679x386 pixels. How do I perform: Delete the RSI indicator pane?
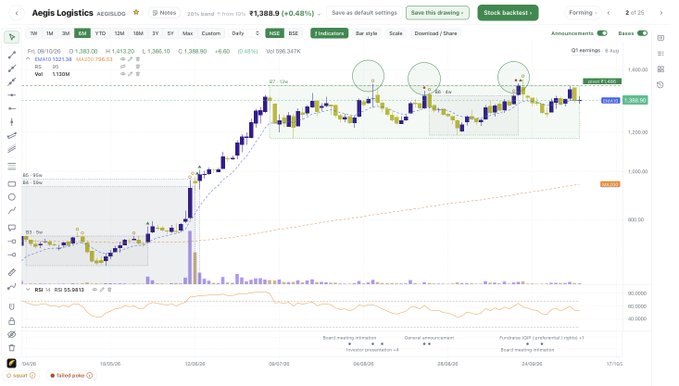(110, 289)
